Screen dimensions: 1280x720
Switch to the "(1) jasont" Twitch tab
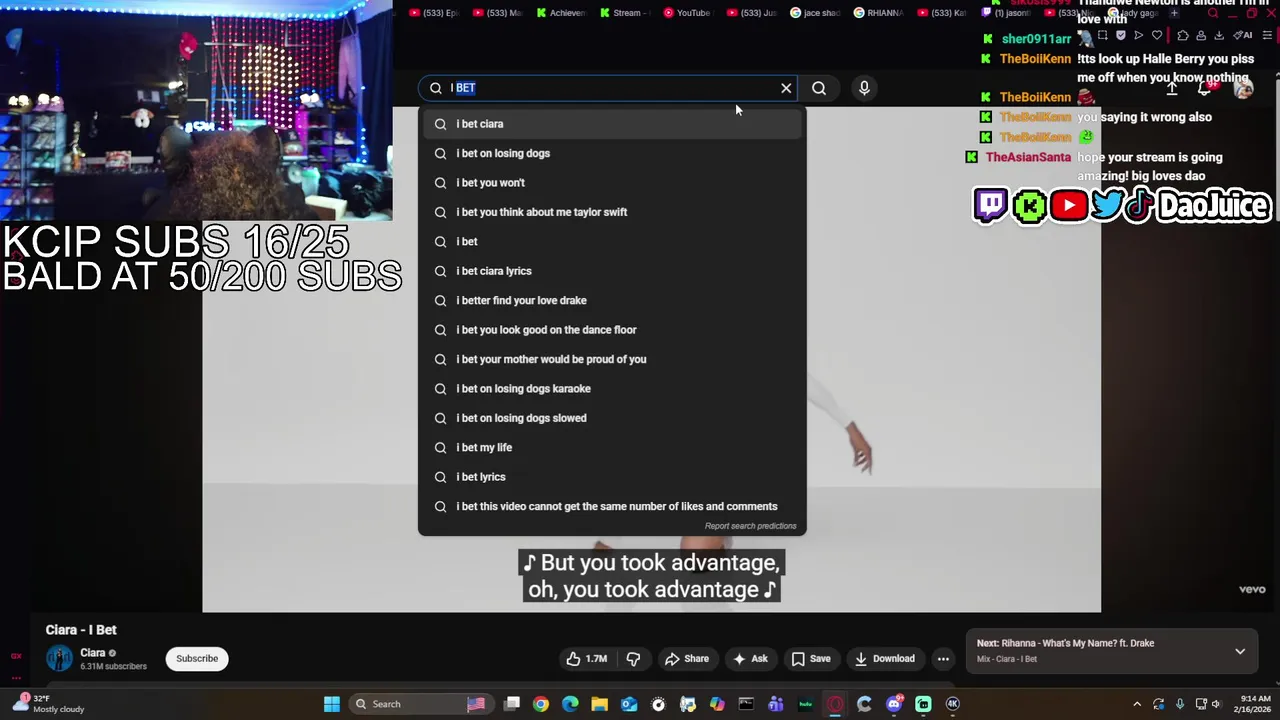pyautogui.click(x=1007, y=13)
